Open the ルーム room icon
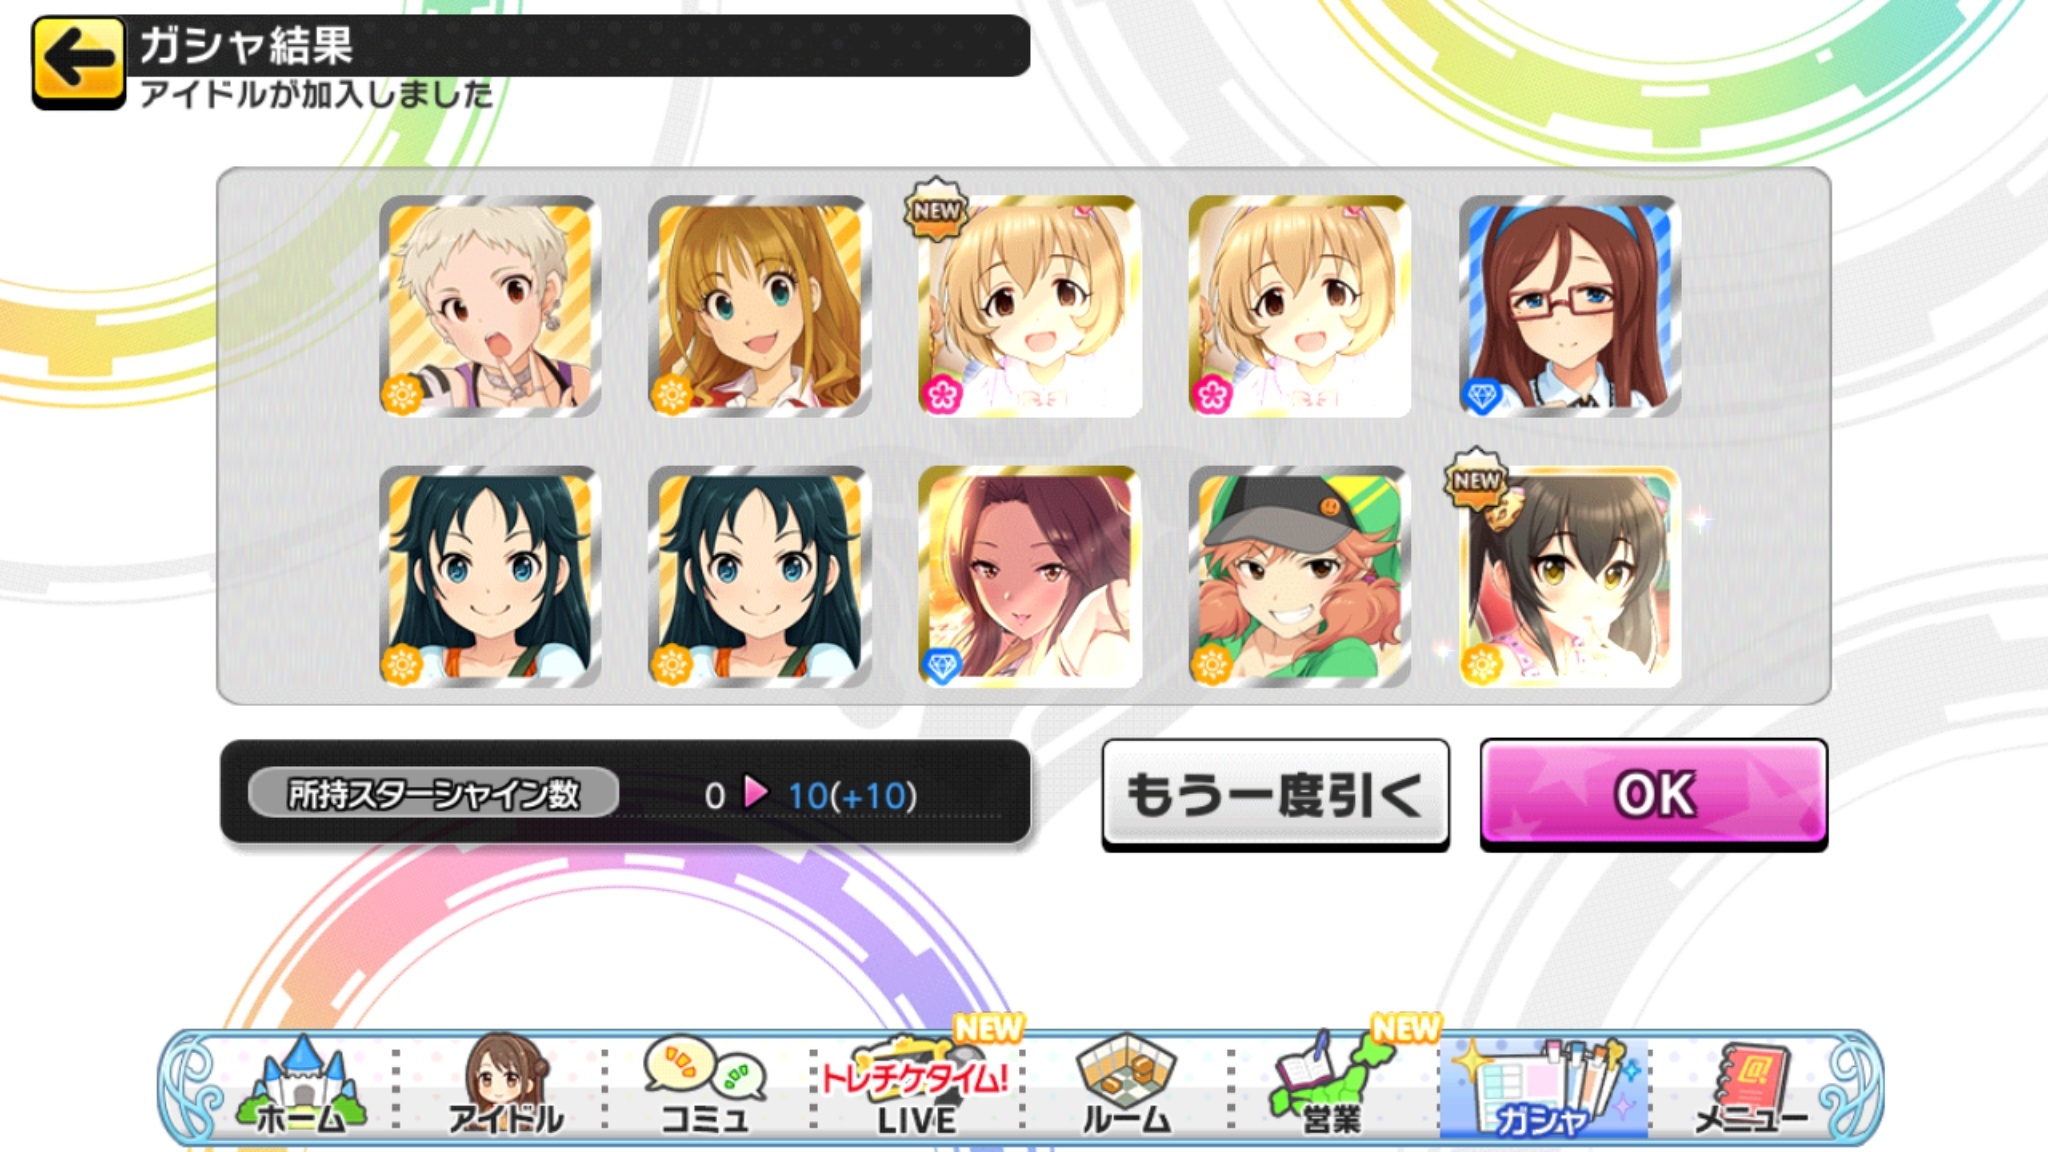The width and height of the screenshot is (2048, 1152). pos(1126,1088)
